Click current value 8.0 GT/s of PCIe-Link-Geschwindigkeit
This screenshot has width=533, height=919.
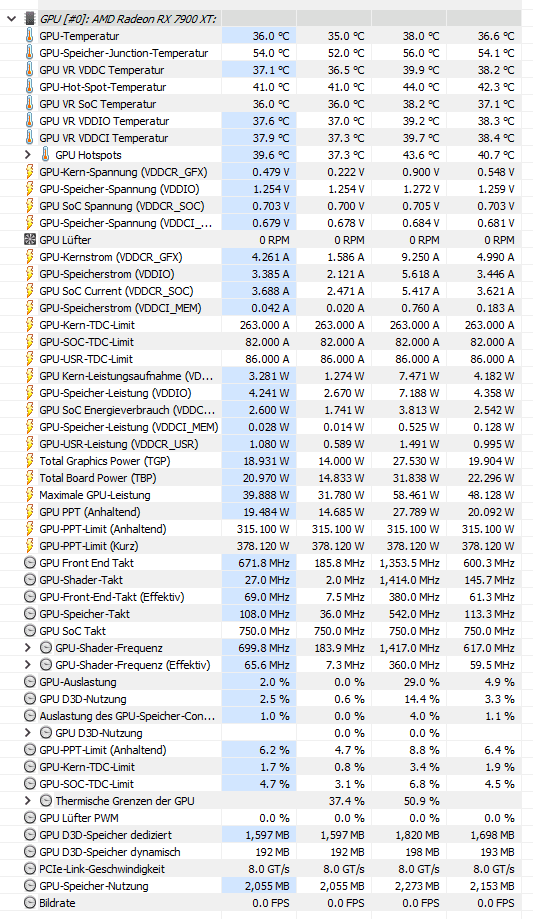[x=271, y=869]
